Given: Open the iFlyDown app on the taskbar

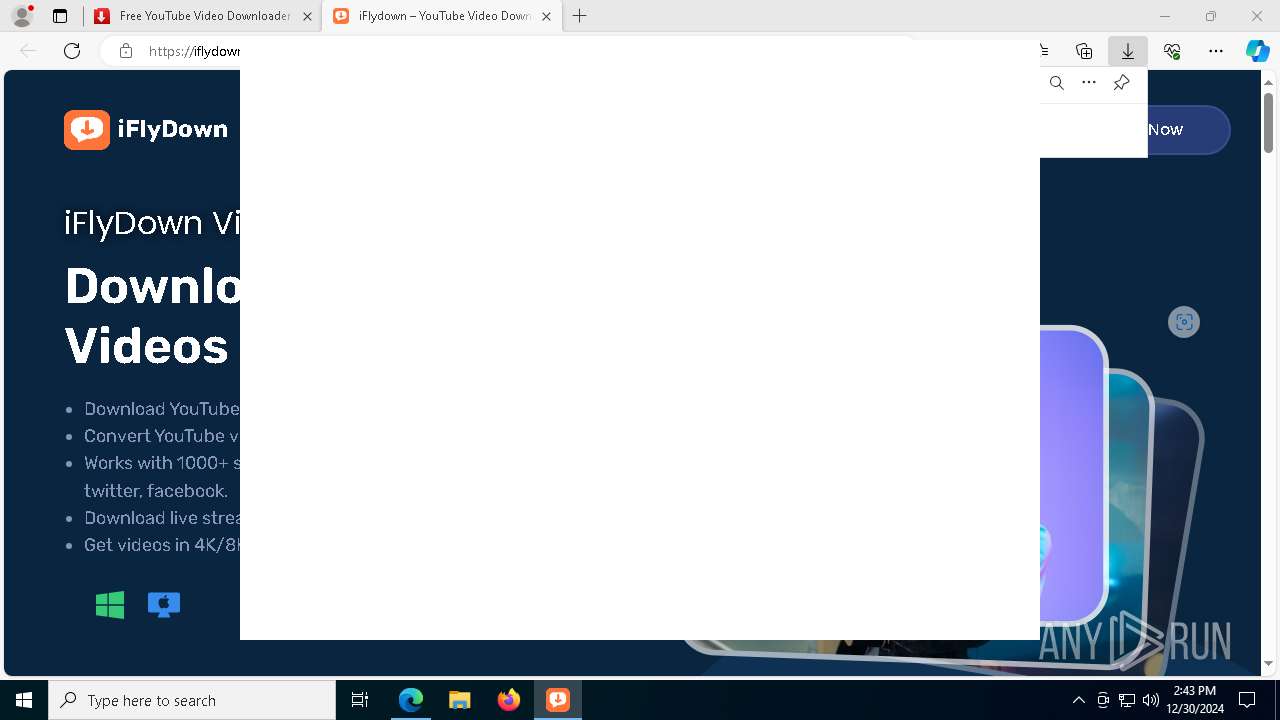Looking at the screenshot, I should (558, 700).
